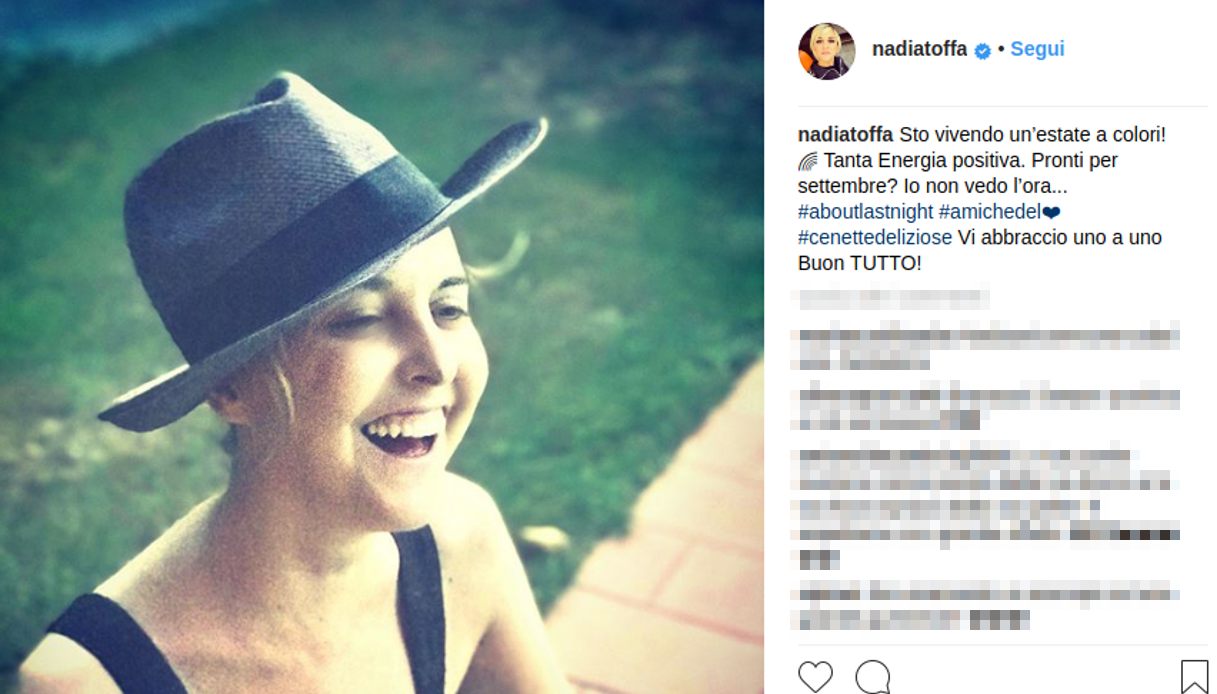
Task: Open nadiatoffa username in the post header
Action: (919, 49)
